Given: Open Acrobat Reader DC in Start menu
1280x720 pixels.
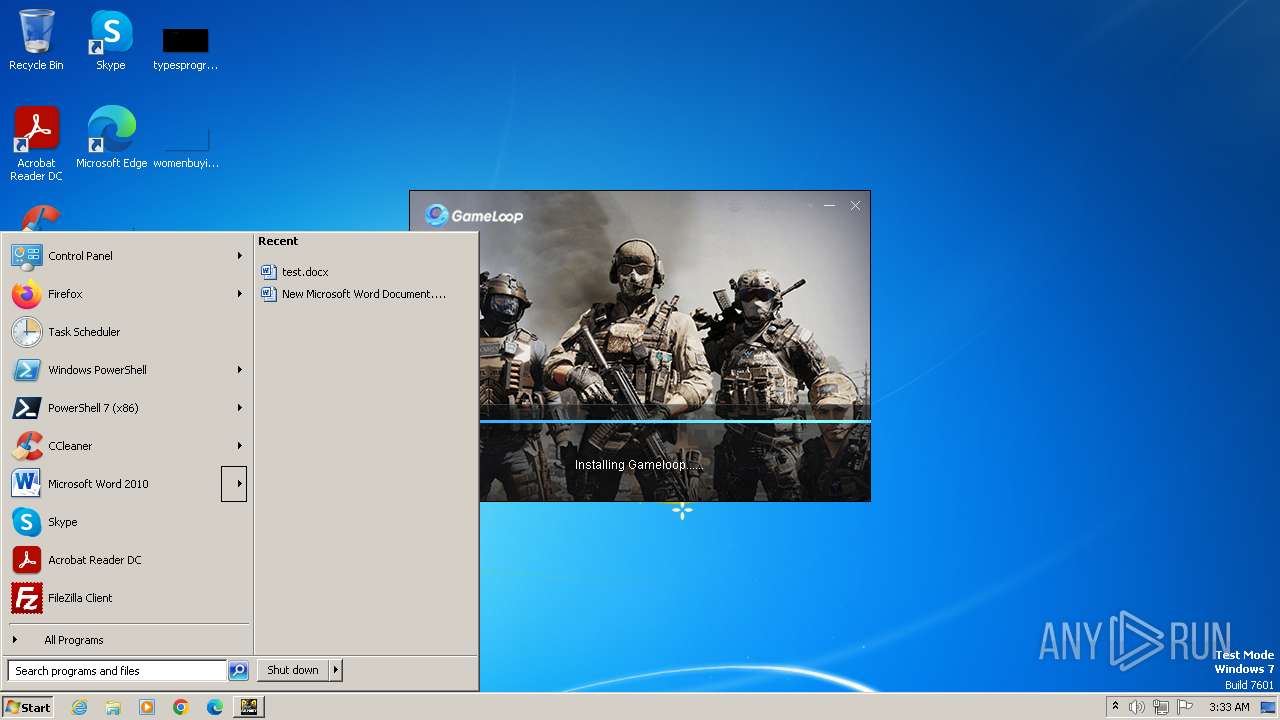Looking at the screenshot, I should click(27, 560).
